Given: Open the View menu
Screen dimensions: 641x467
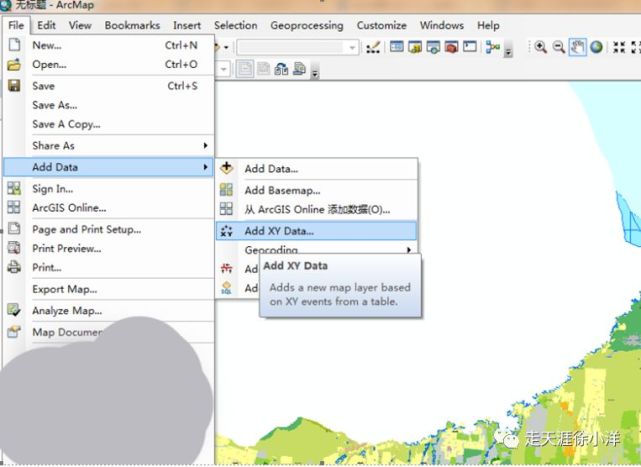Looking at the screenshot, I should coord(80,25).
